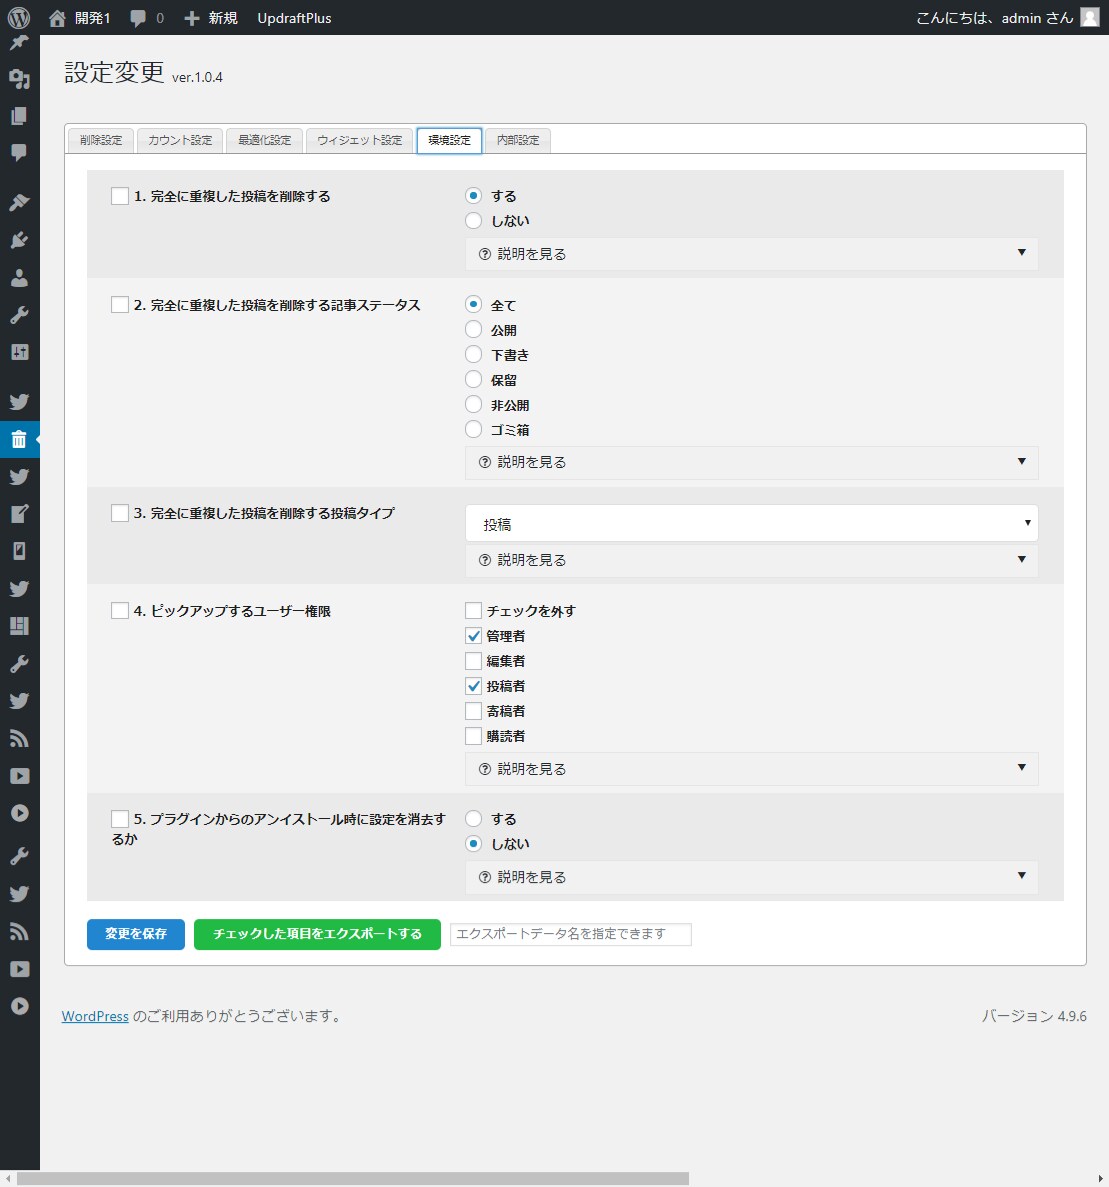Open Users via the person sidebar icon
Image resolution: width=1109 pixels, height=1187 pixels.
19,278
